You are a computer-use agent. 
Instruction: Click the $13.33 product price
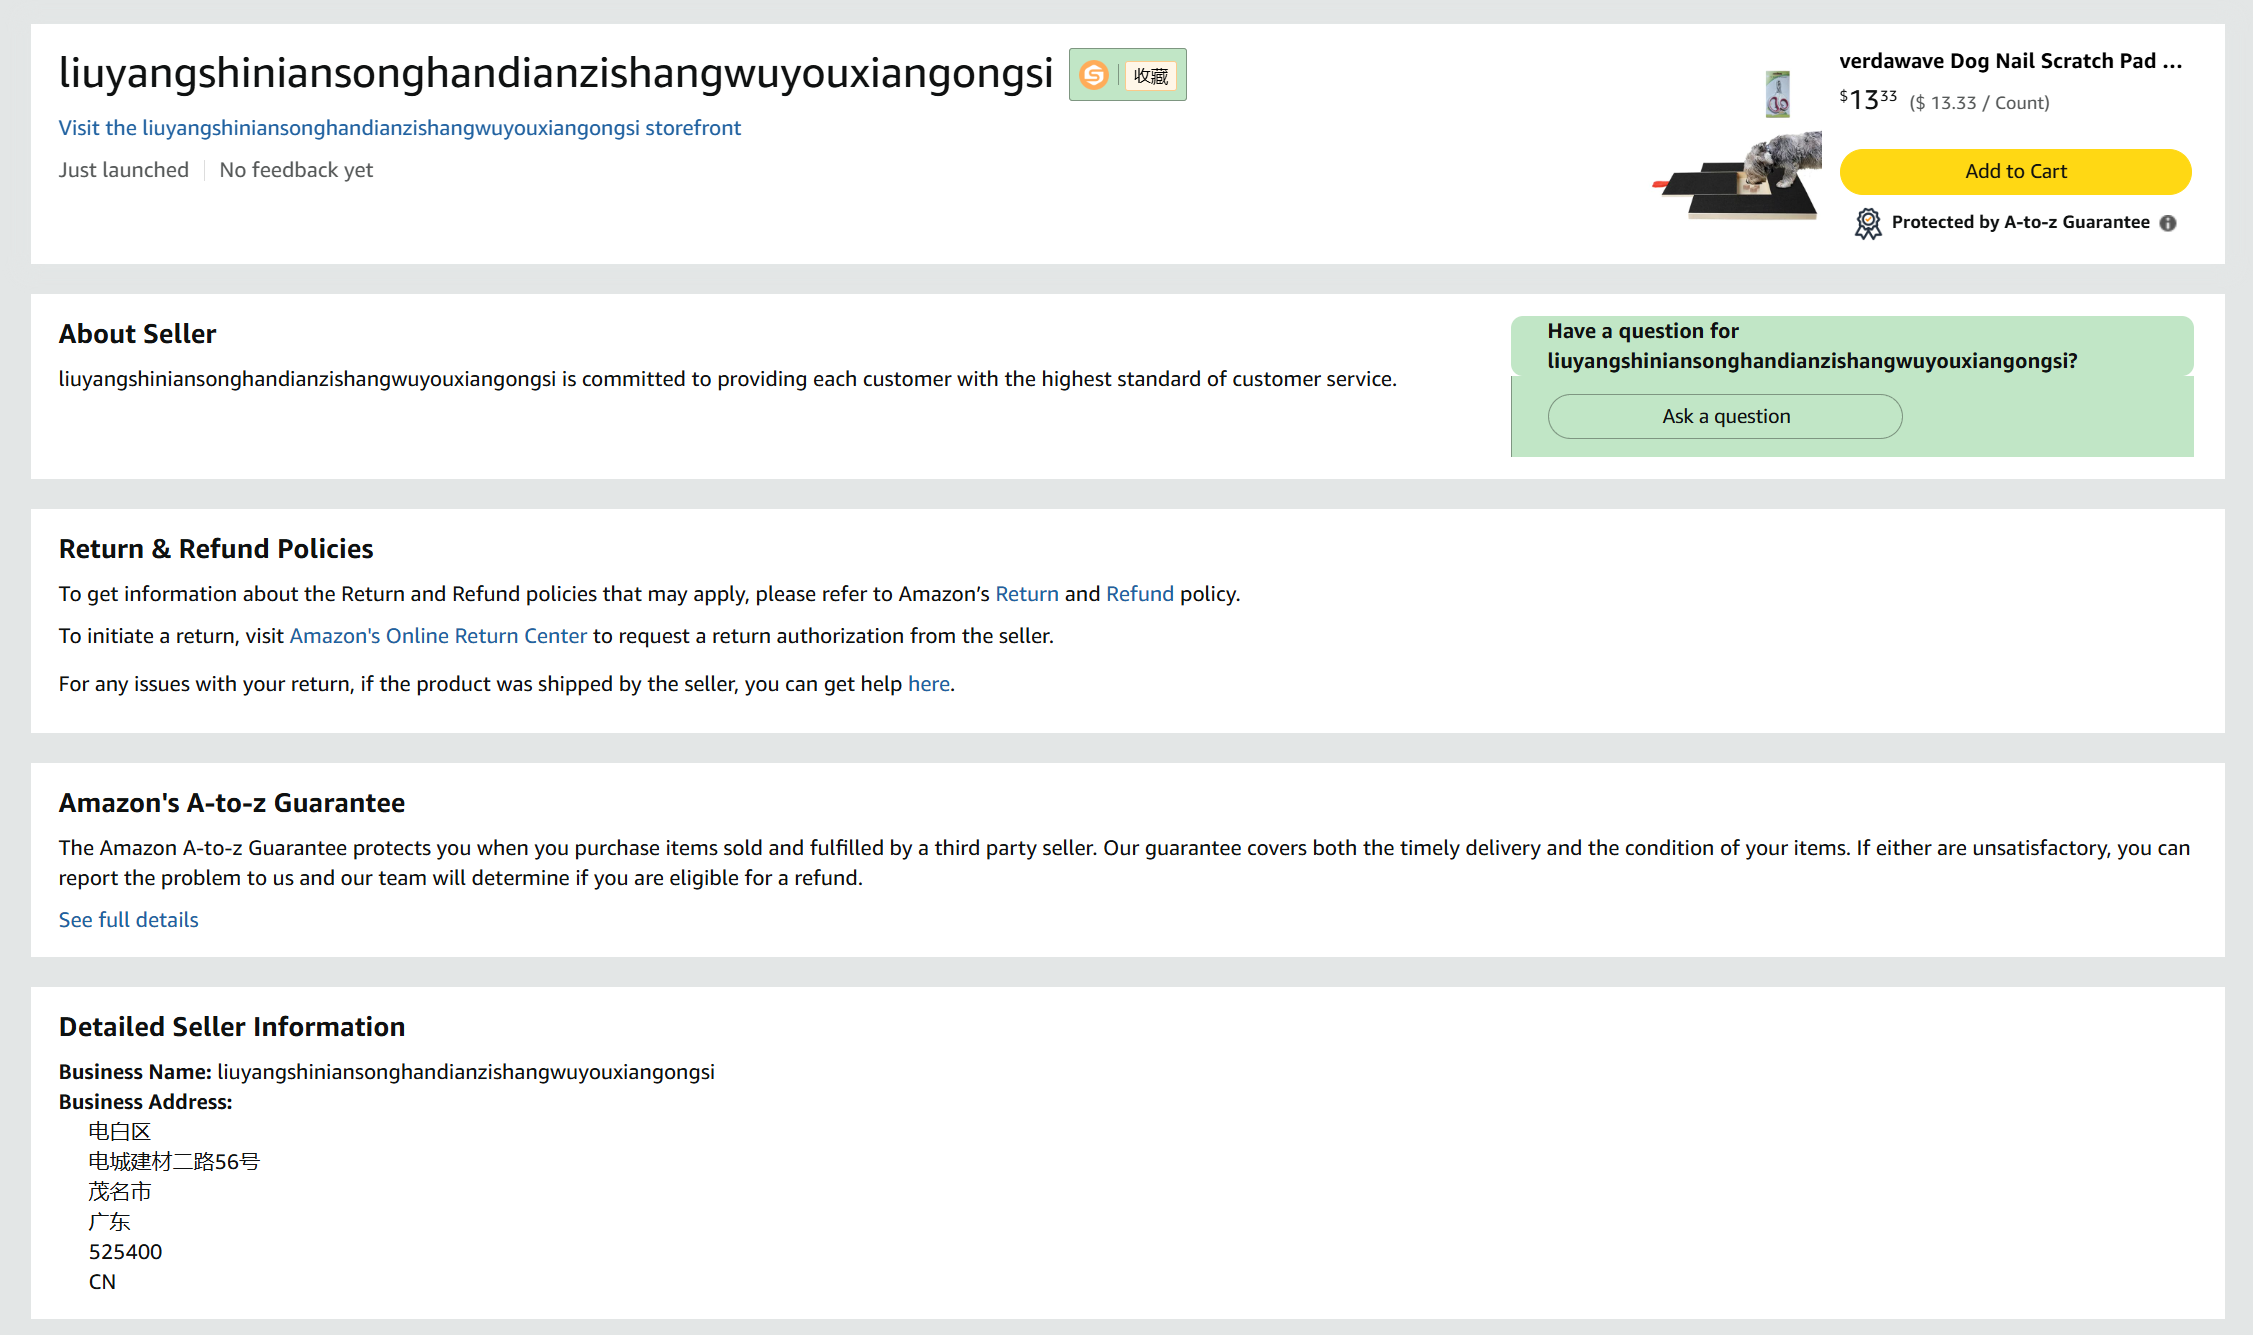coord(1867,100)
